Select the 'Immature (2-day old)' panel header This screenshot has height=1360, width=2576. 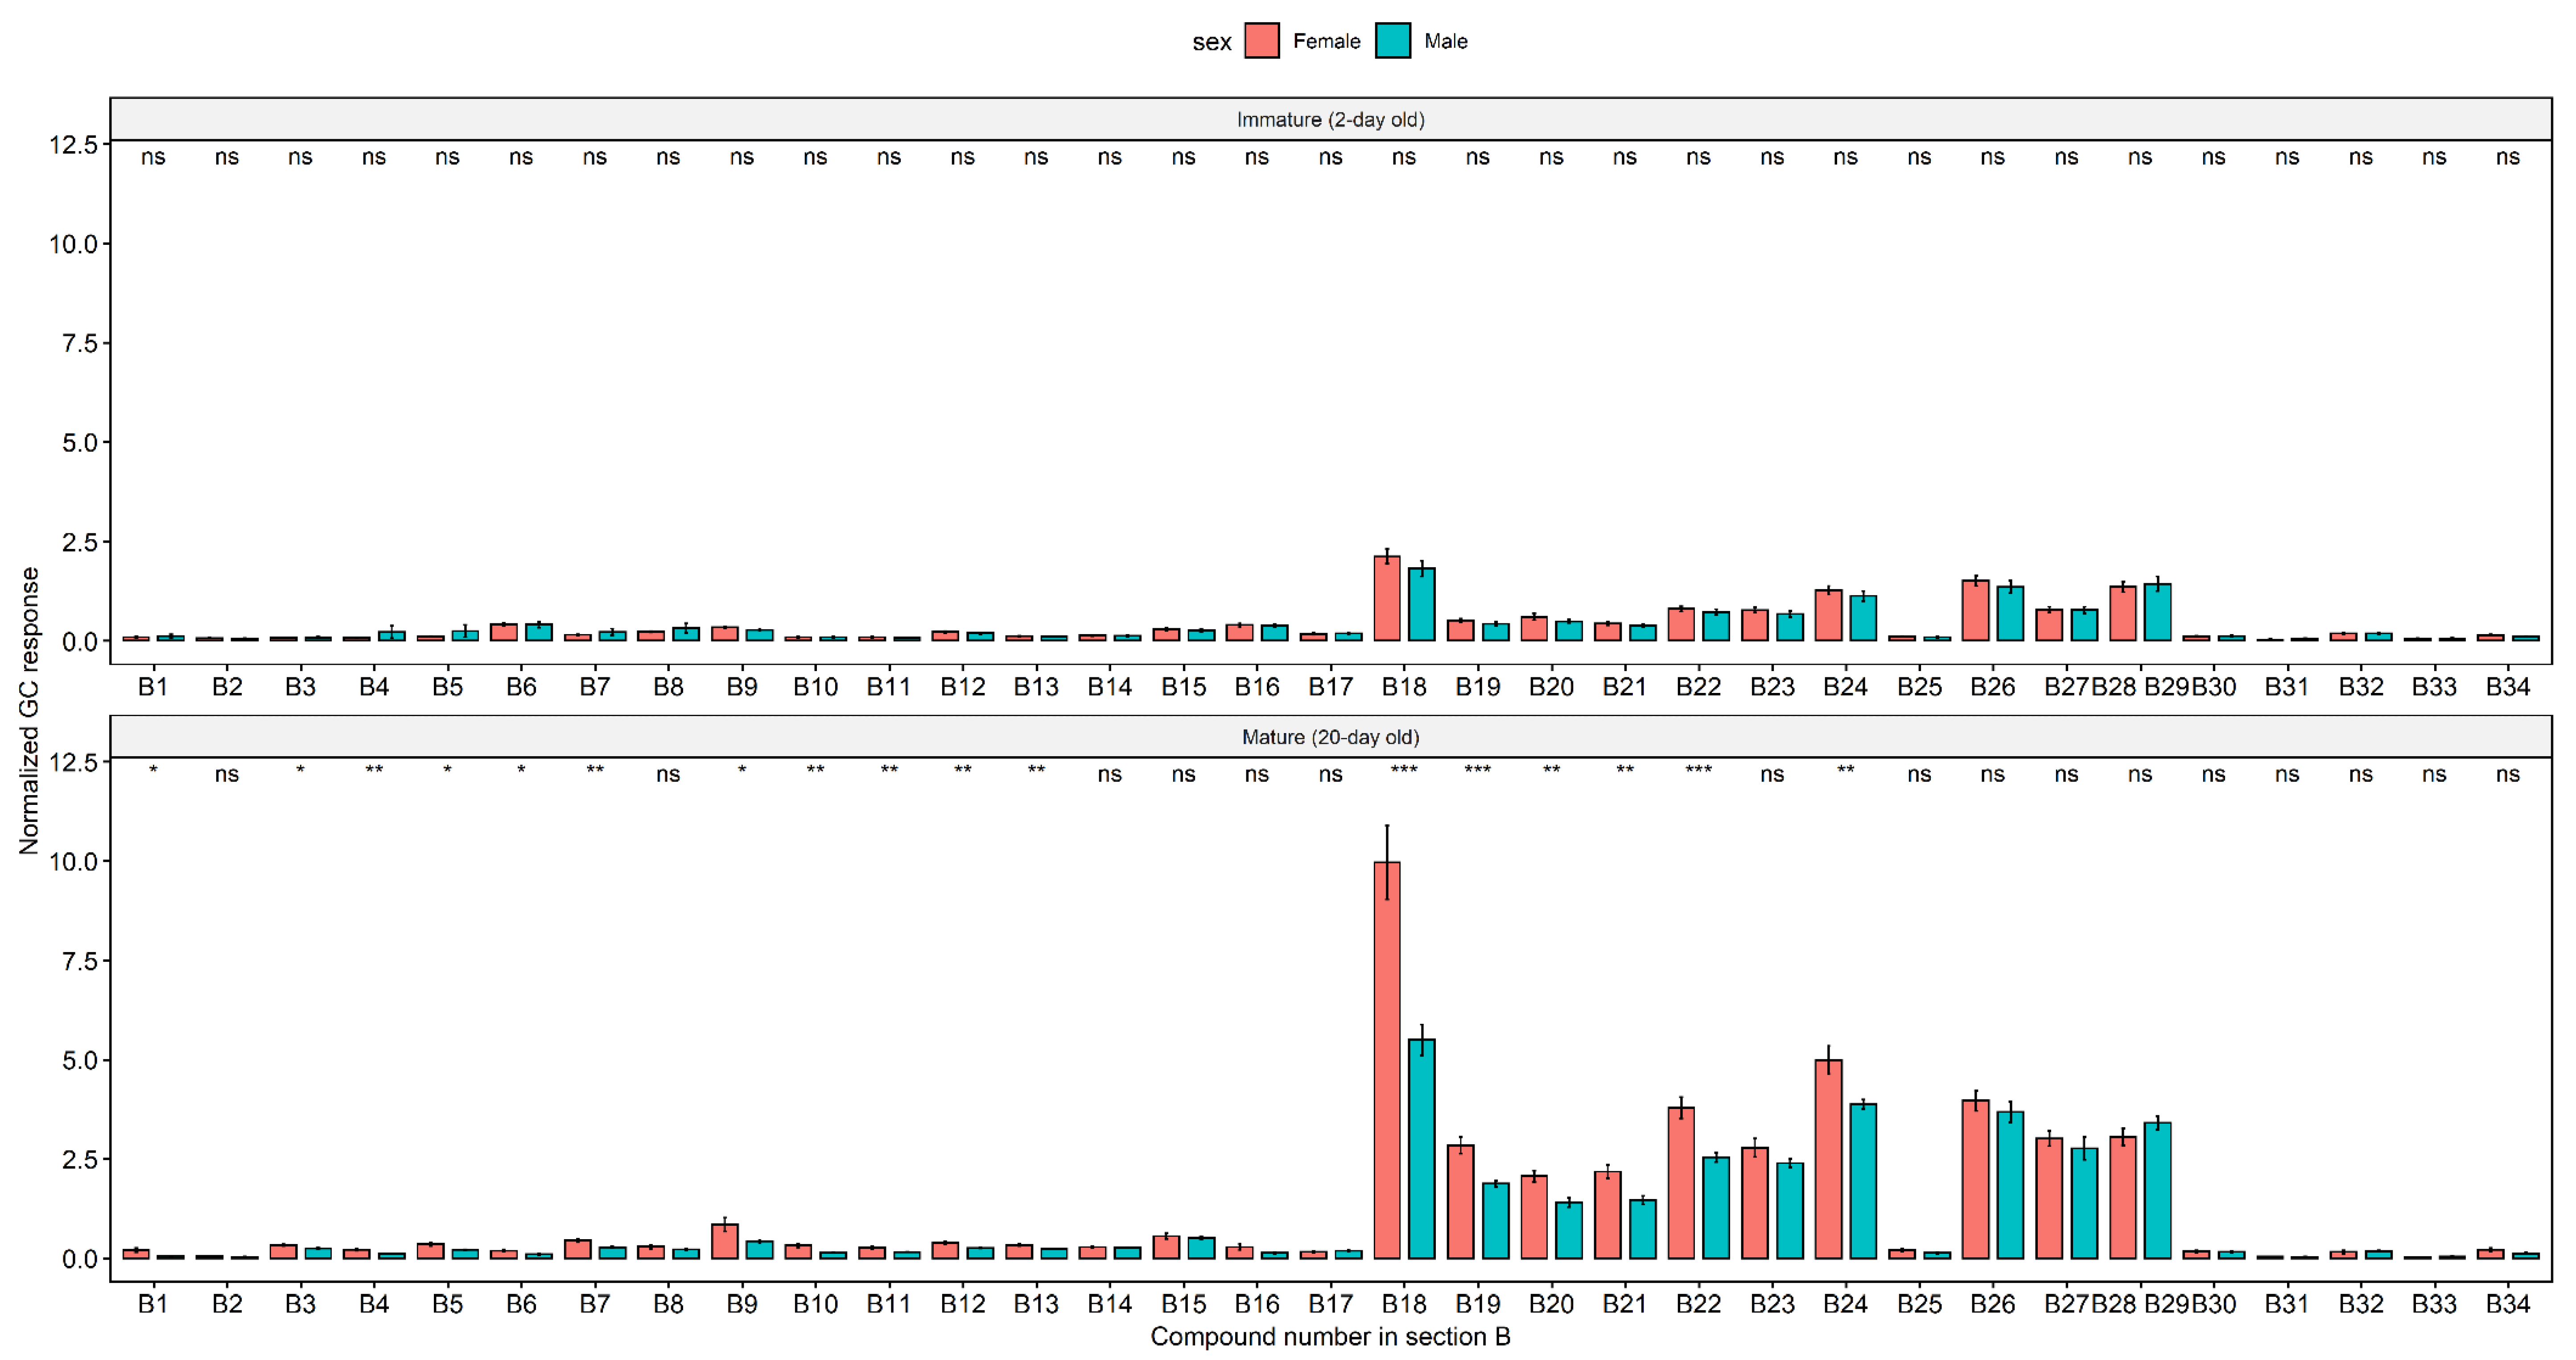pyautogui.click(x=1330, y=119)
